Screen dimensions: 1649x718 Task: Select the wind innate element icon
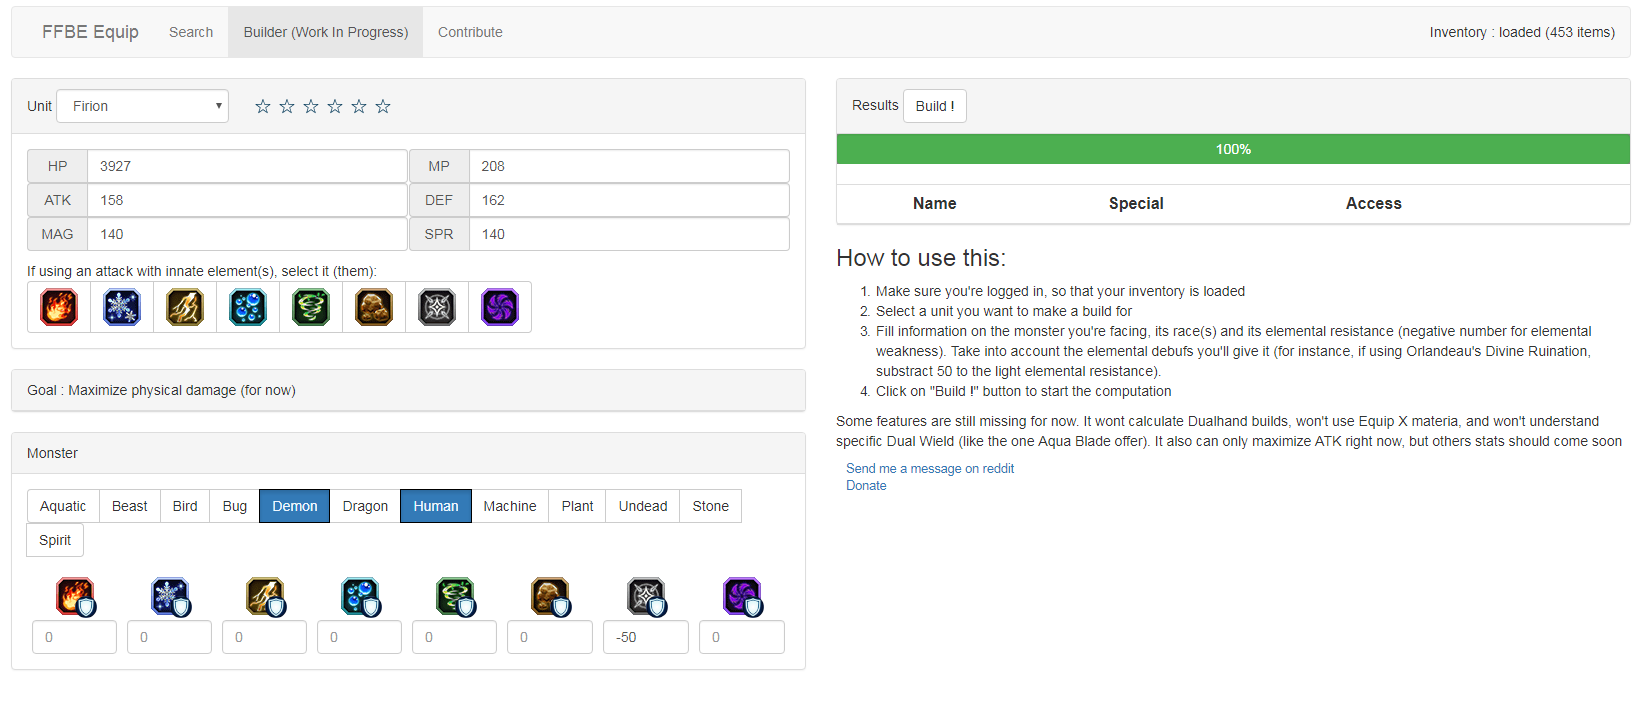click(x=311, y=307)
